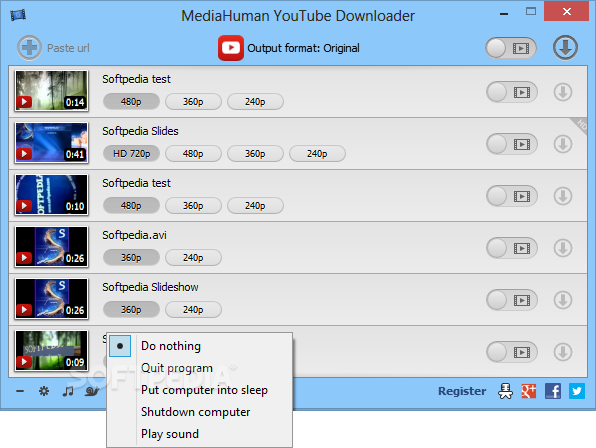Image resolution: width=596 pixels, height=448 pixels.
Task: Download the Softpedia Slides video
Action: pos(563,144)
